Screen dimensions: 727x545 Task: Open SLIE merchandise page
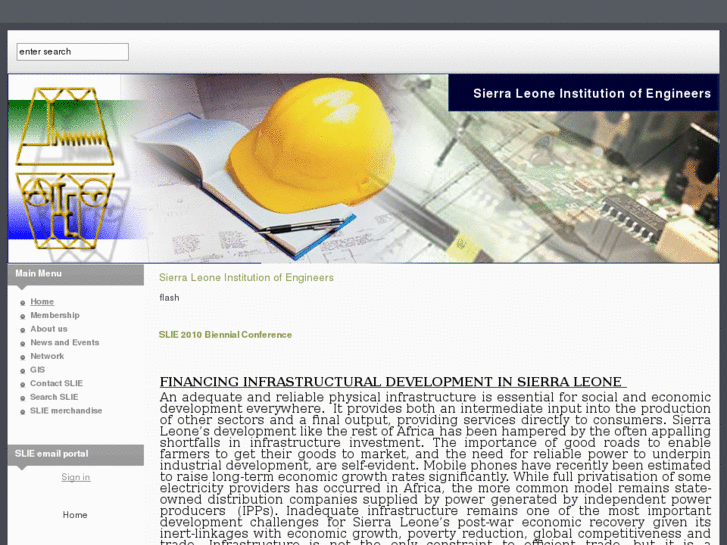(66, 410)
